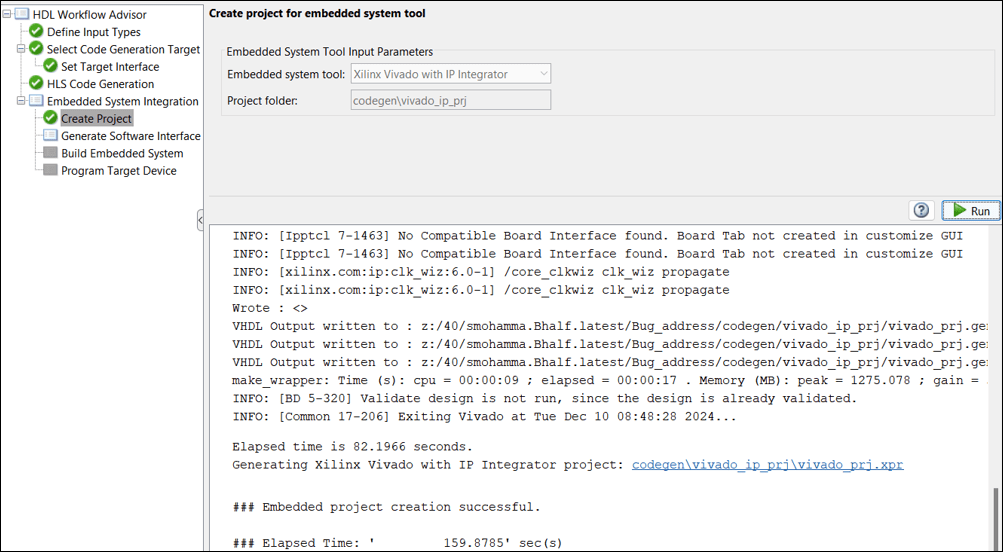The height and width of the screenshot is (552, 1003).
Task: Click the help question mark icon
Action: [921, 210]
